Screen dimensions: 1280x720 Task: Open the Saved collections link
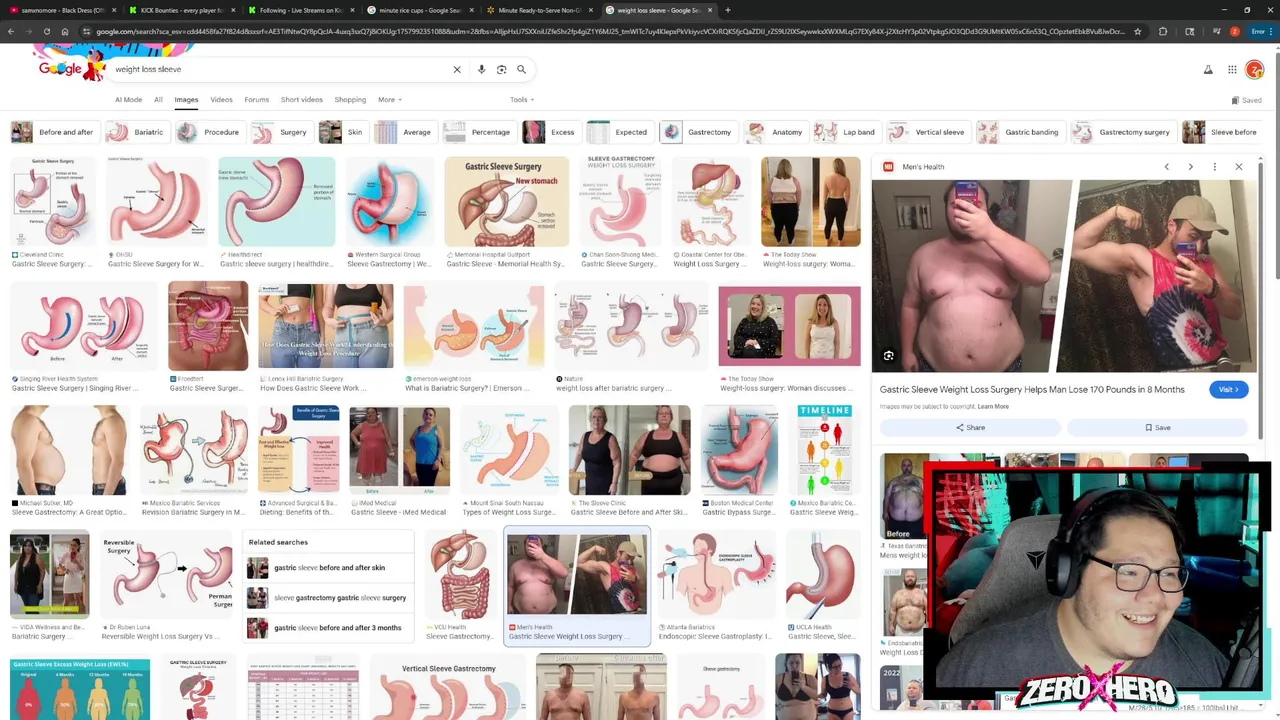tap(1246, 100)
